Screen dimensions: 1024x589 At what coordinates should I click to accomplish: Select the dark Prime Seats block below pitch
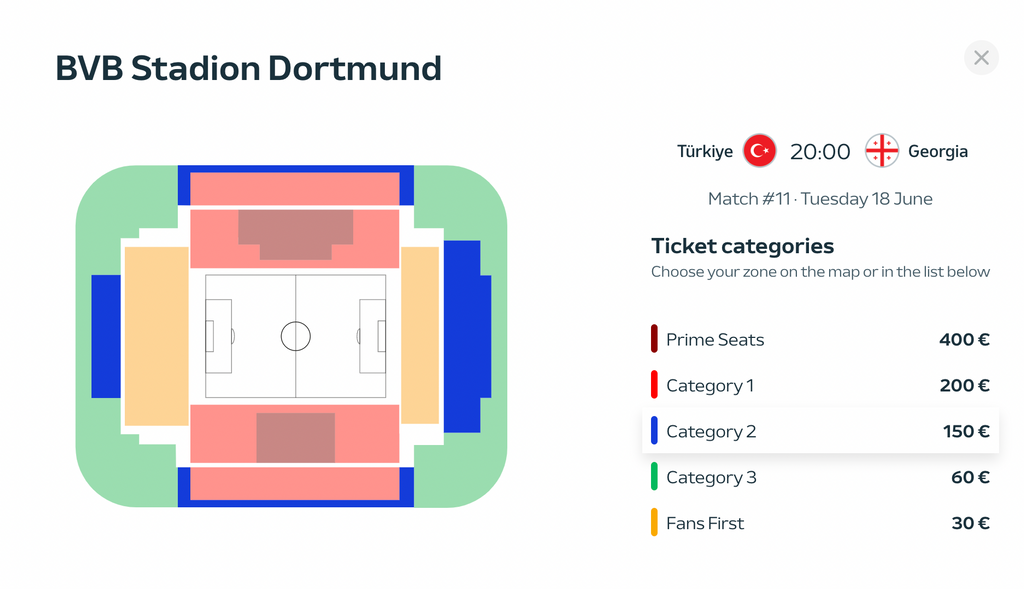(295, 438)
